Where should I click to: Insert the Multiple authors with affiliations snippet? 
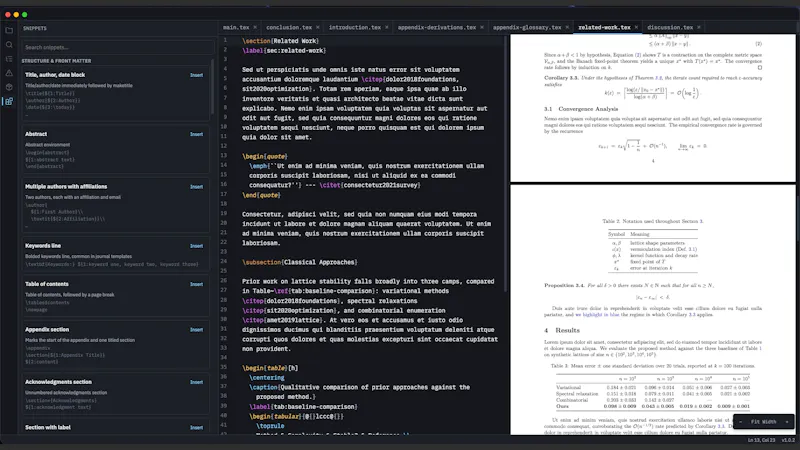pyautogui.click(x=196, y=187)
